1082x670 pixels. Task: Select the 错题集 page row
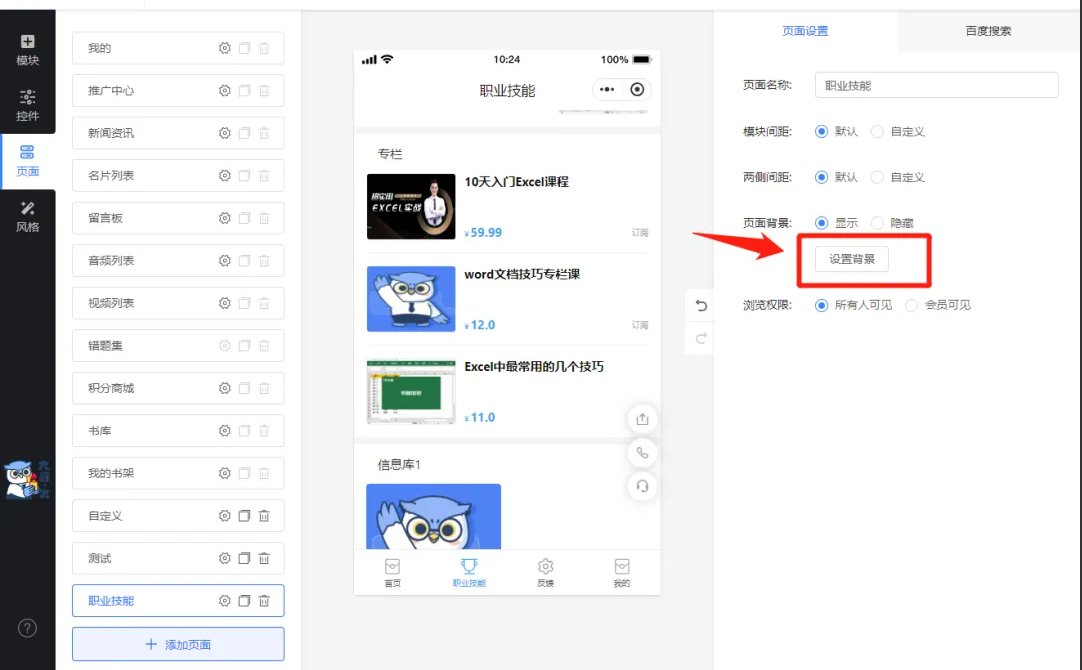click(x=178, y=346)
